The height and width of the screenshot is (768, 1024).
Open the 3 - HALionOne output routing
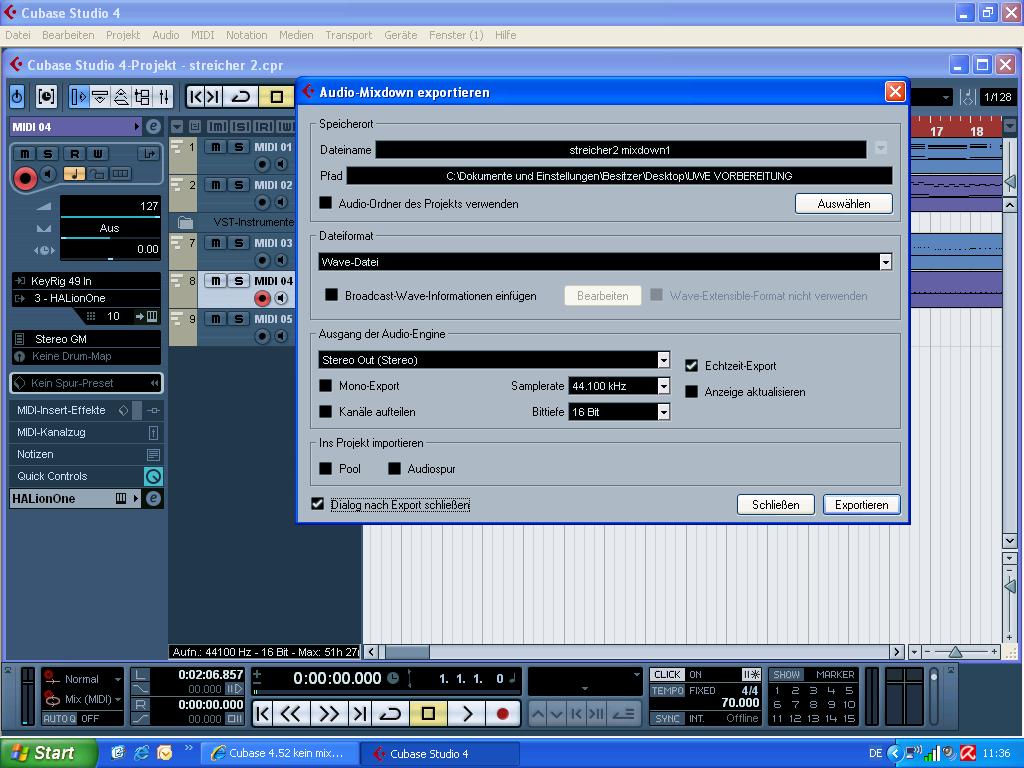(86, 298)
